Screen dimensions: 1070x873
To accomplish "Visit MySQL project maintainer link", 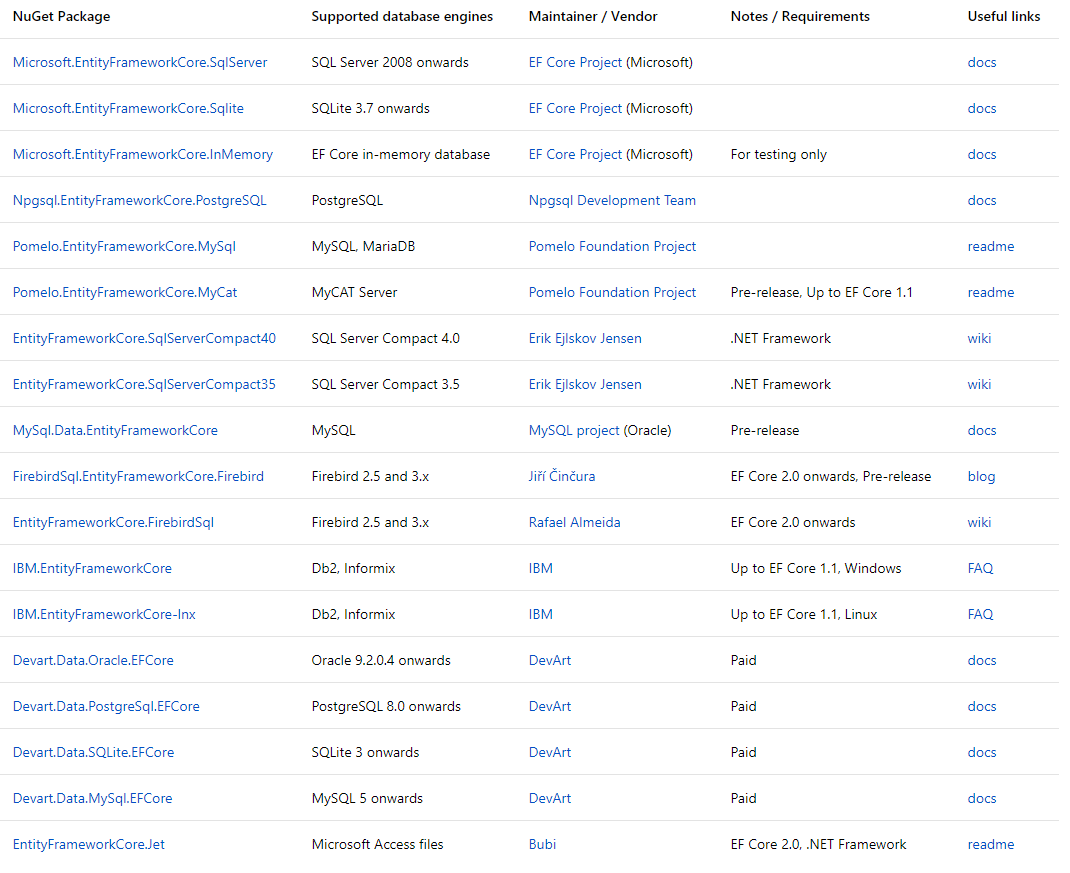I will (574, 430).
